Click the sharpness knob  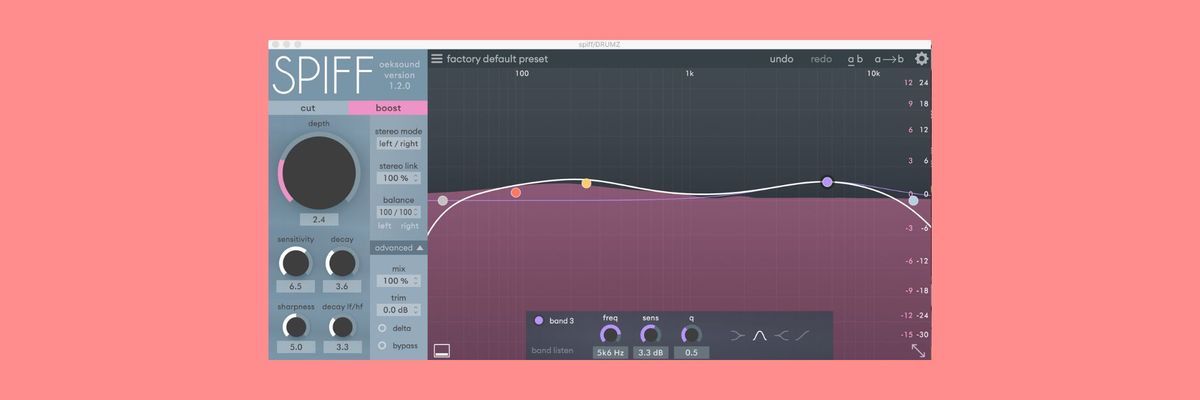(295, 326)
